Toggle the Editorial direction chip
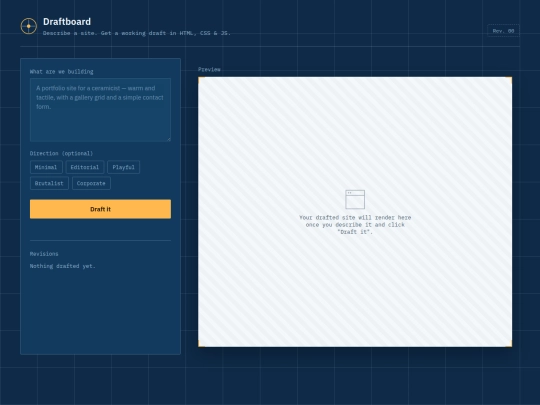The image size is (540, 405). [x=85, y=167]
